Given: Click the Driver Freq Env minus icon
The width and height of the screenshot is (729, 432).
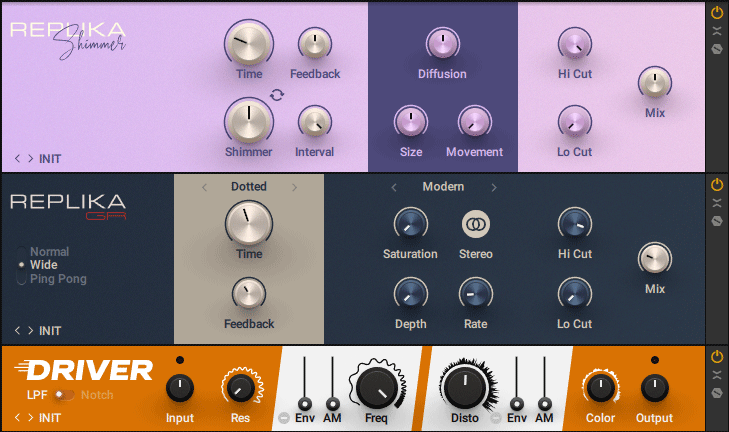Looking at the screenshot, I should click(x=285, y=417).
